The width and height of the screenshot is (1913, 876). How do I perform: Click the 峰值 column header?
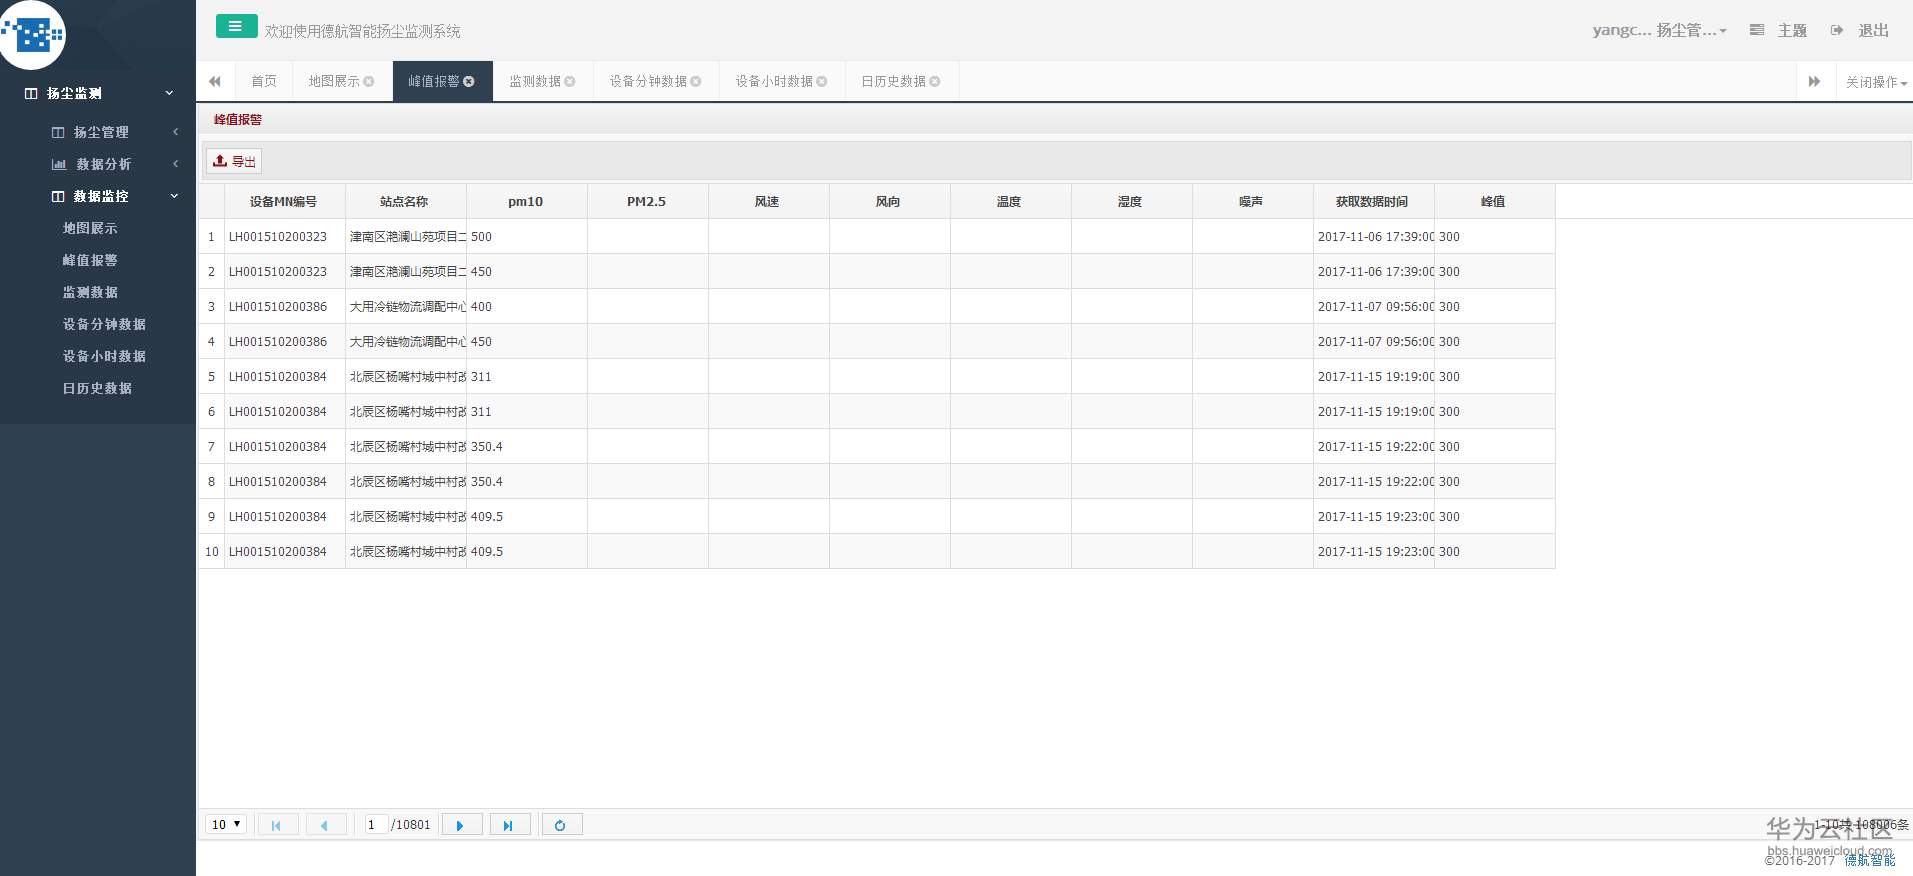1494,201
